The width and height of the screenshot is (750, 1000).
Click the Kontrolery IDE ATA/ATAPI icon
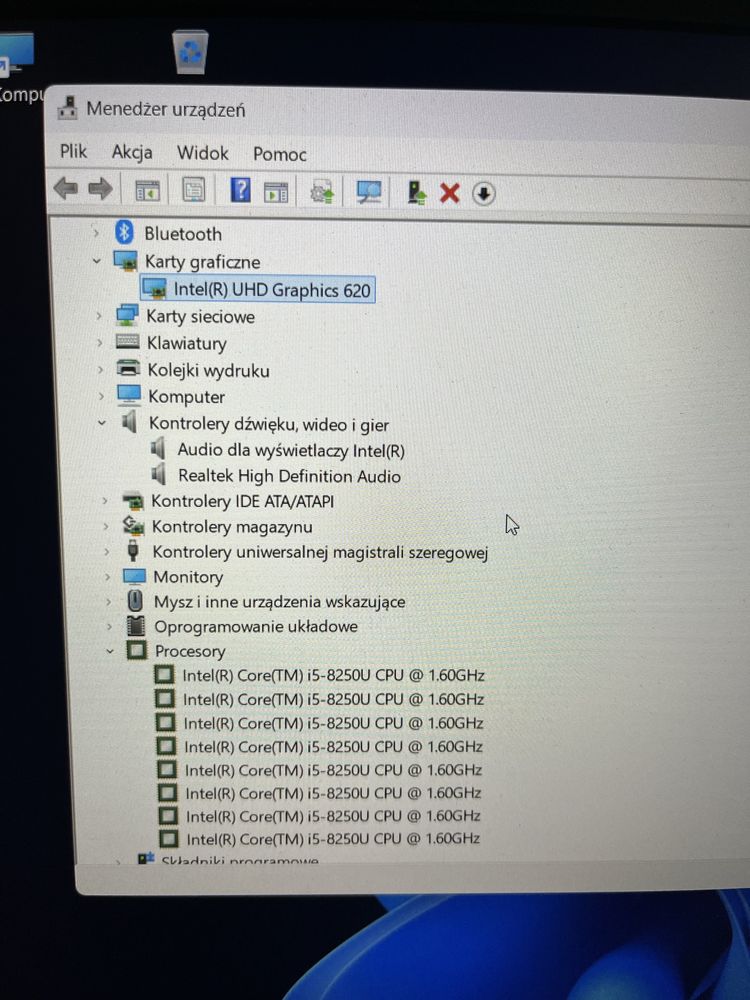click(133, 501)
